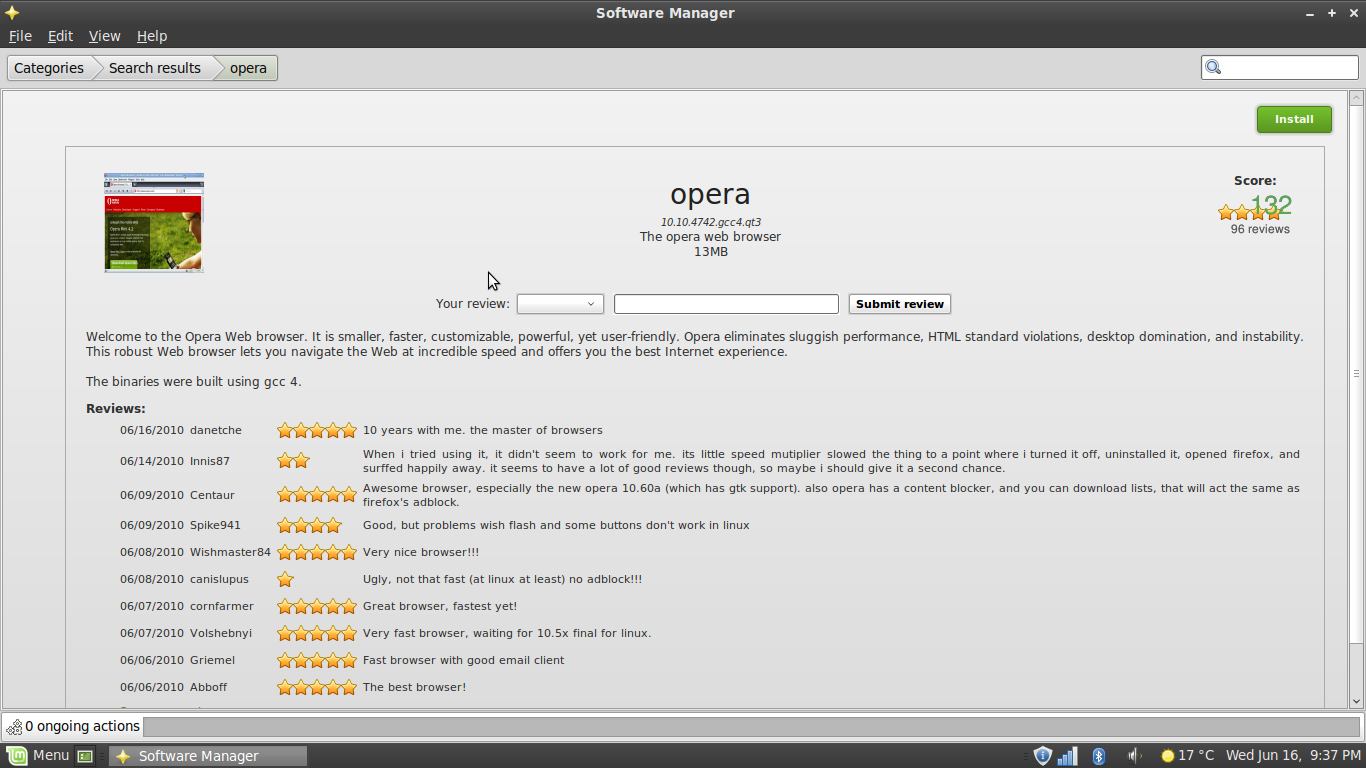Click Centaur's five-star rating

tap(317, 495)
